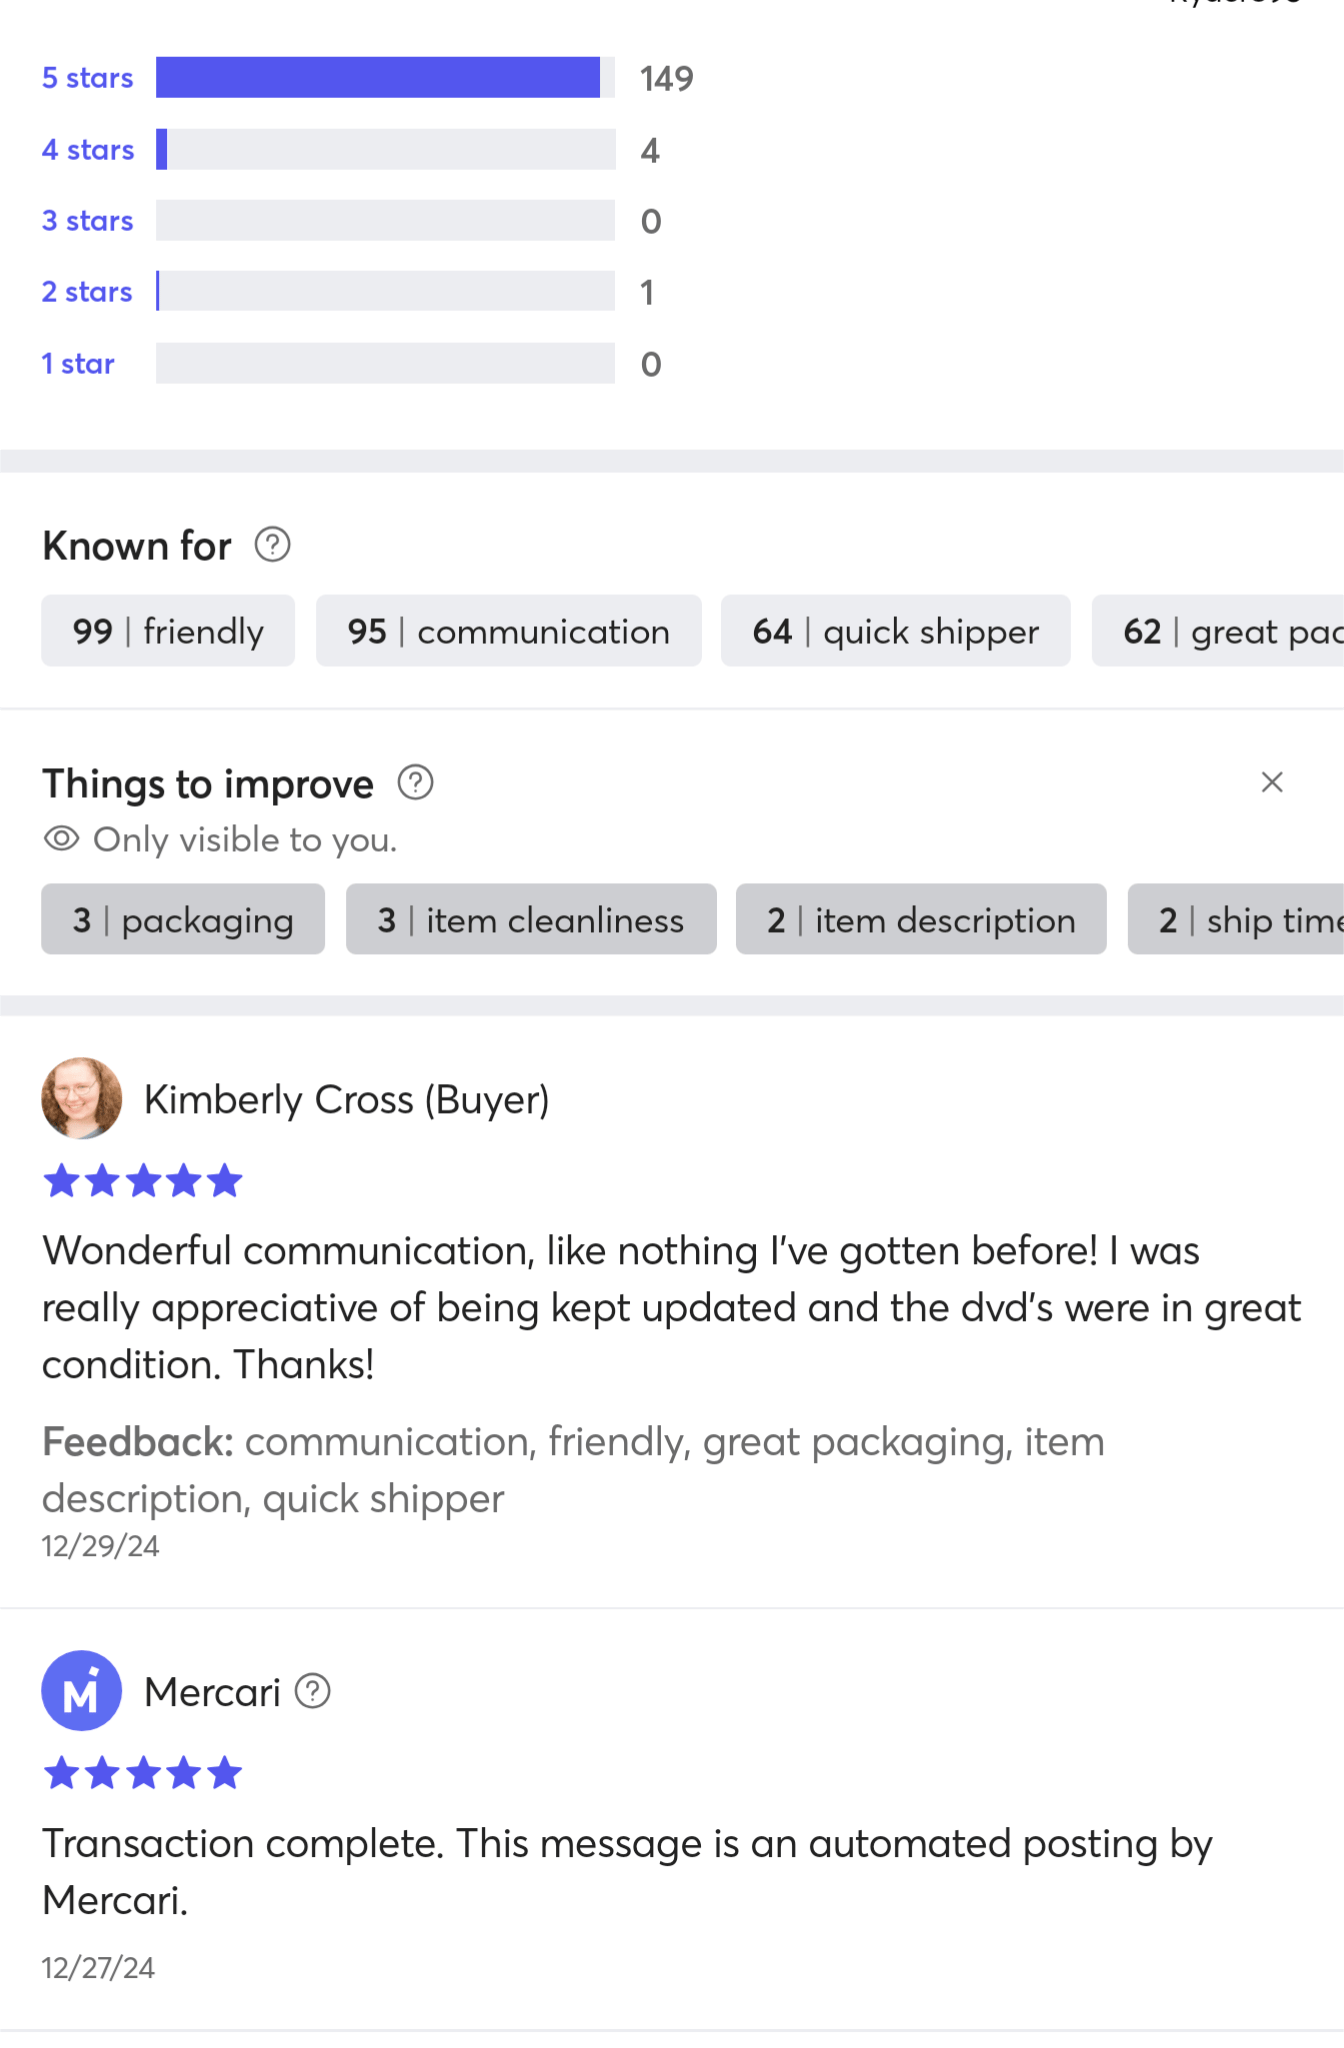
Task: Select the 95 communication tag
Action: pos(509,631)
